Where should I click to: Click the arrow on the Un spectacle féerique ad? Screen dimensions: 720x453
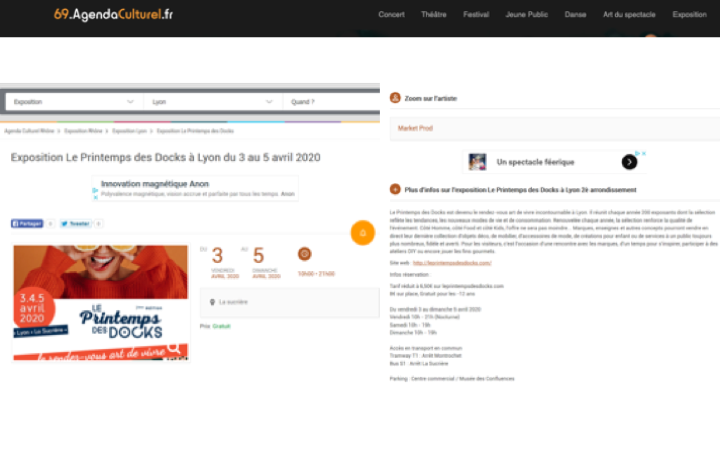click(629, 162)
